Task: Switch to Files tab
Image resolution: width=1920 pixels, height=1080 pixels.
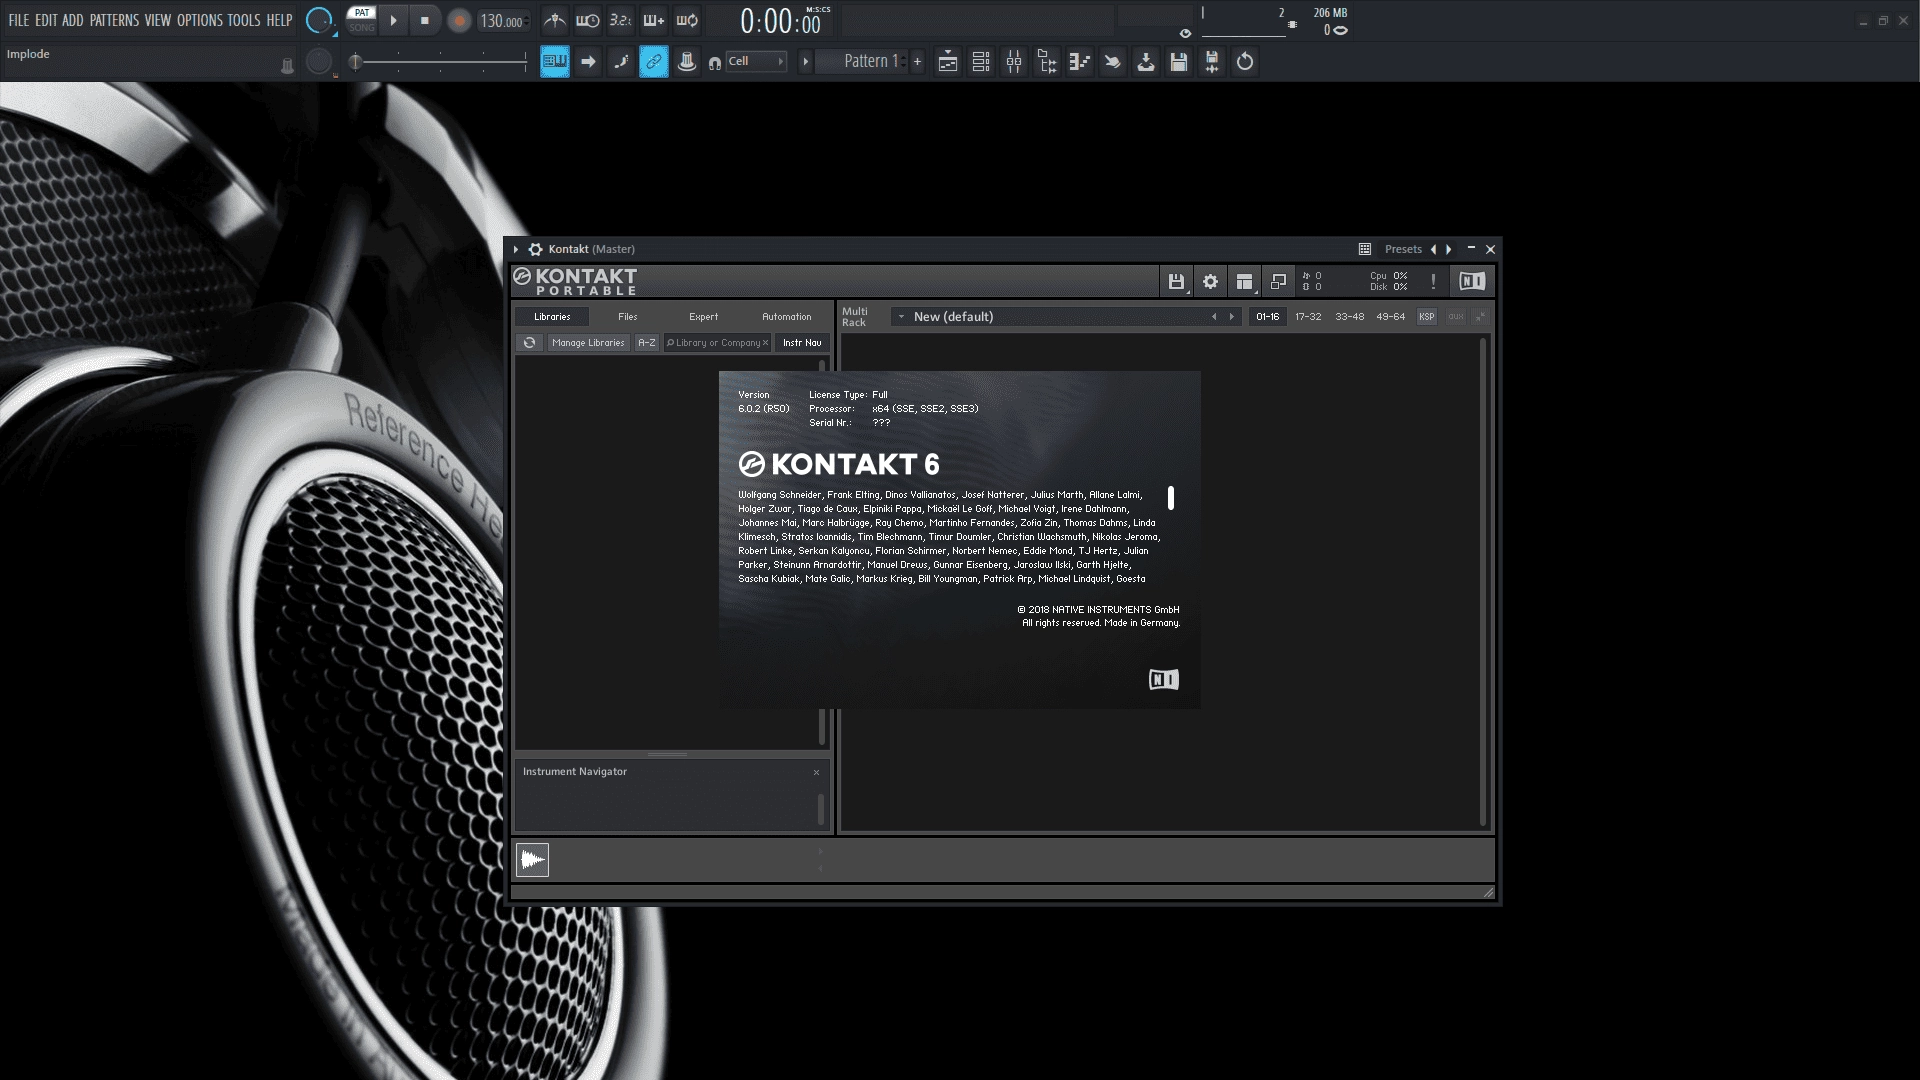Action: [628, 317]
